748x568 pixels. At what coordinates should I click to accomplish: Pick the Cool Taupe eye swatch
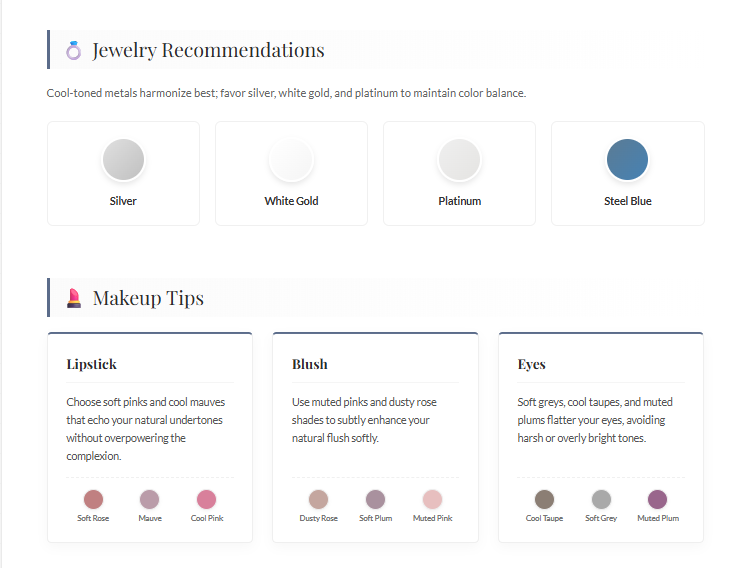click(x=545, y=499)
